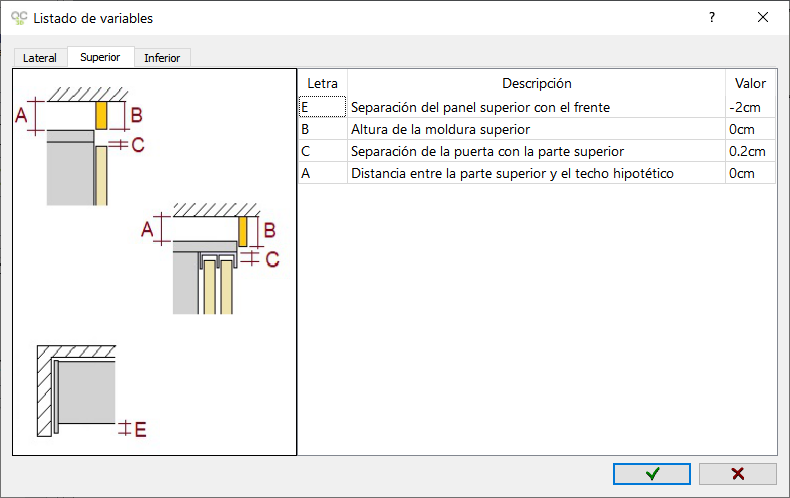Edit the 0cm value for row B
The height and width of the screenshot is (498, 790).
(750, 129)
